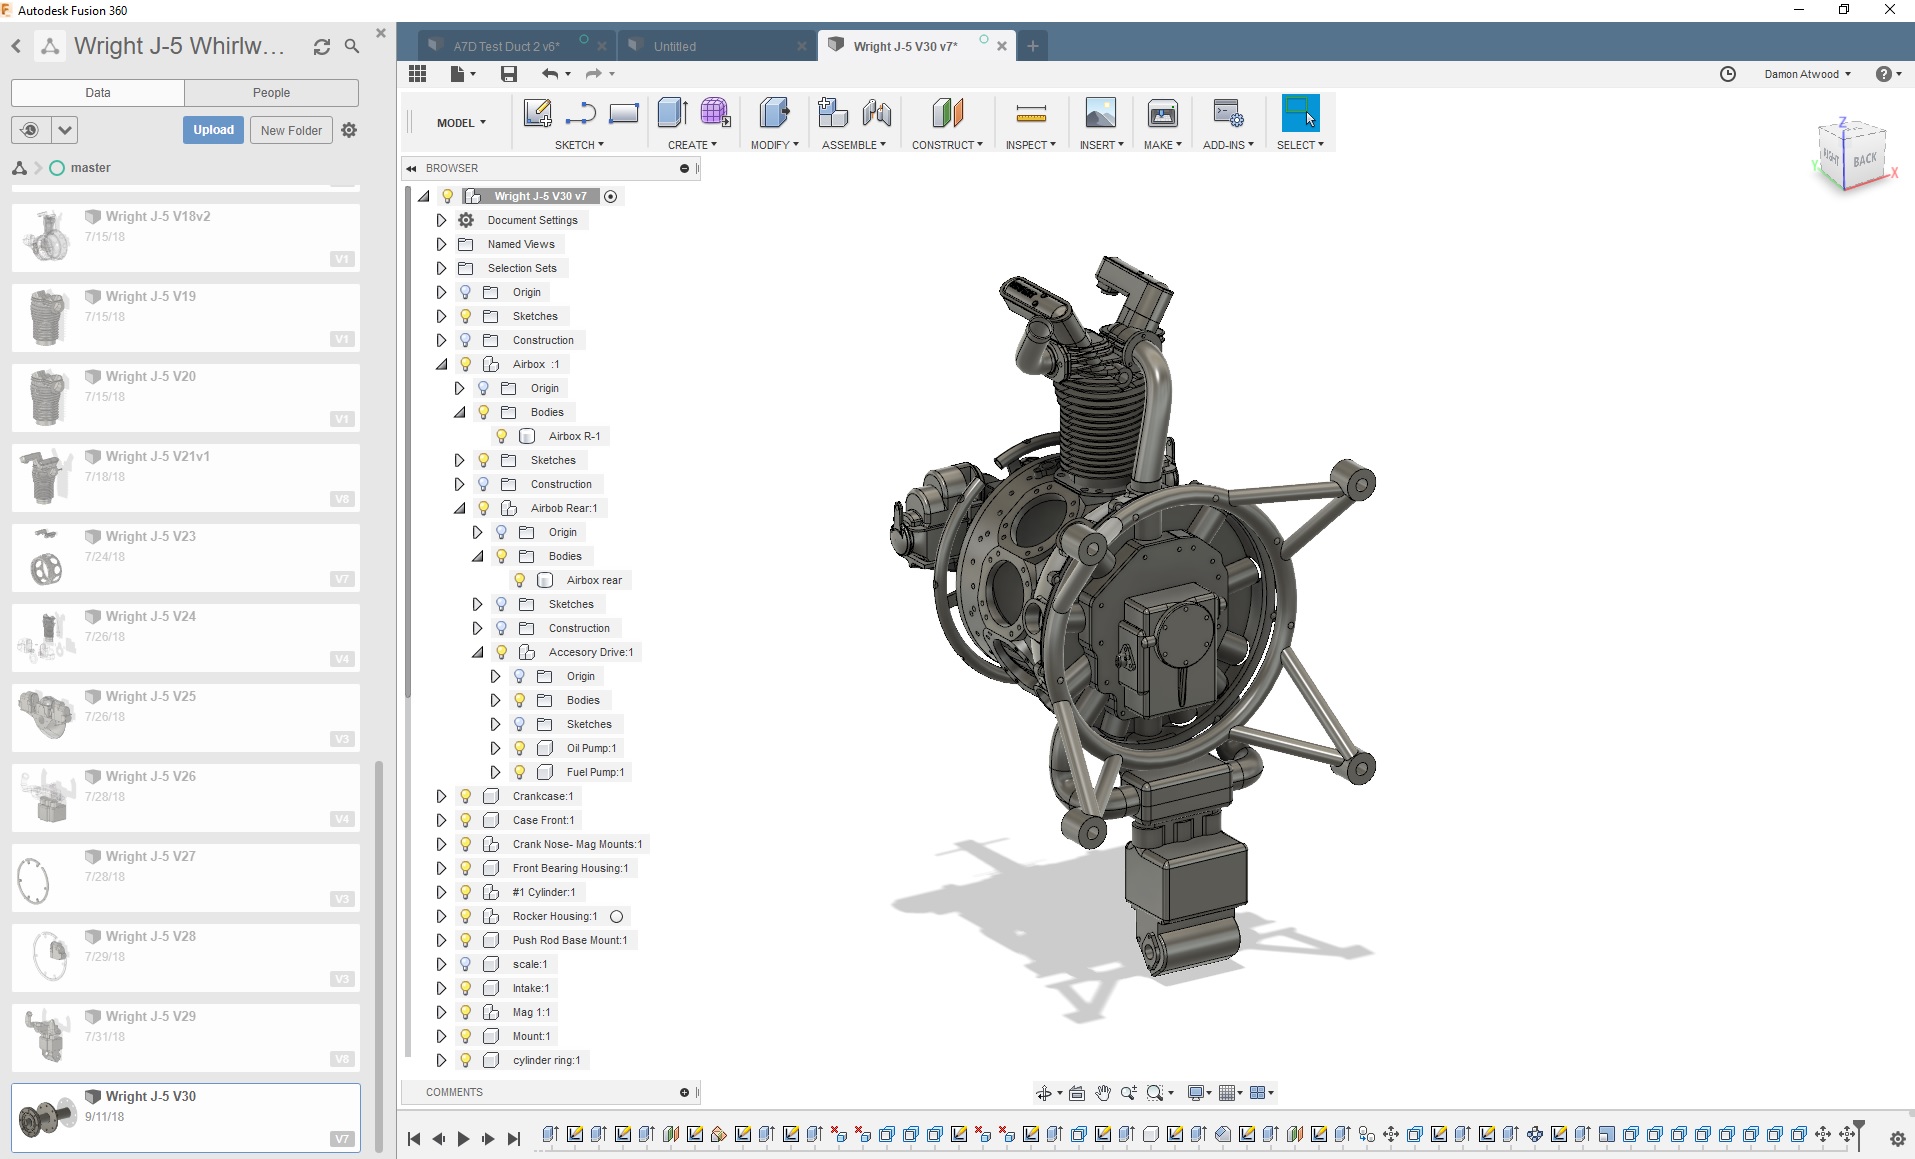The width and height of the screenshot is (1915, 1159).
Task: Open a new design tab
Action: [x=1032, y=46]
